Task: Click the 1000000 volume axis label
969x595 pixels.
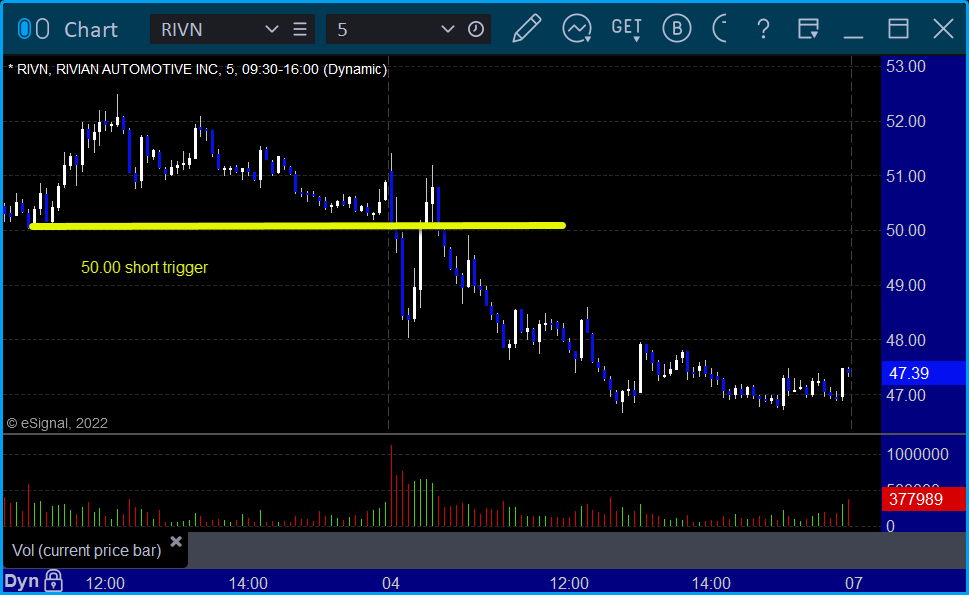Action: coord(918,455)
